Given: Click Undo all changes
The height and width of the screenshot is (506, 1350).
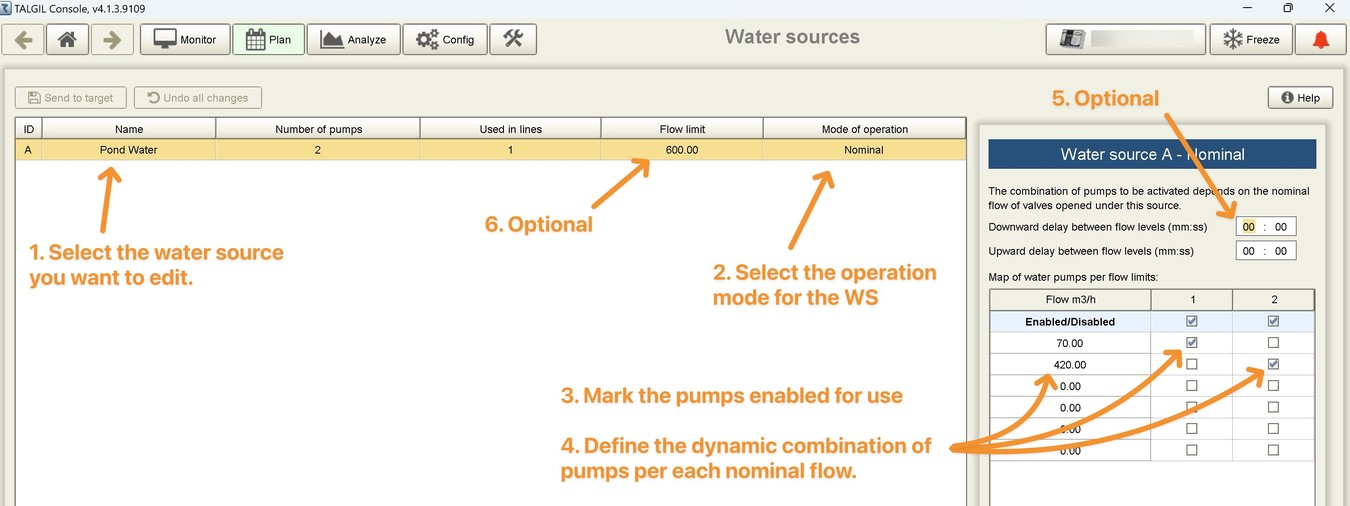Looking at the screenshot, I should (198, 97).
